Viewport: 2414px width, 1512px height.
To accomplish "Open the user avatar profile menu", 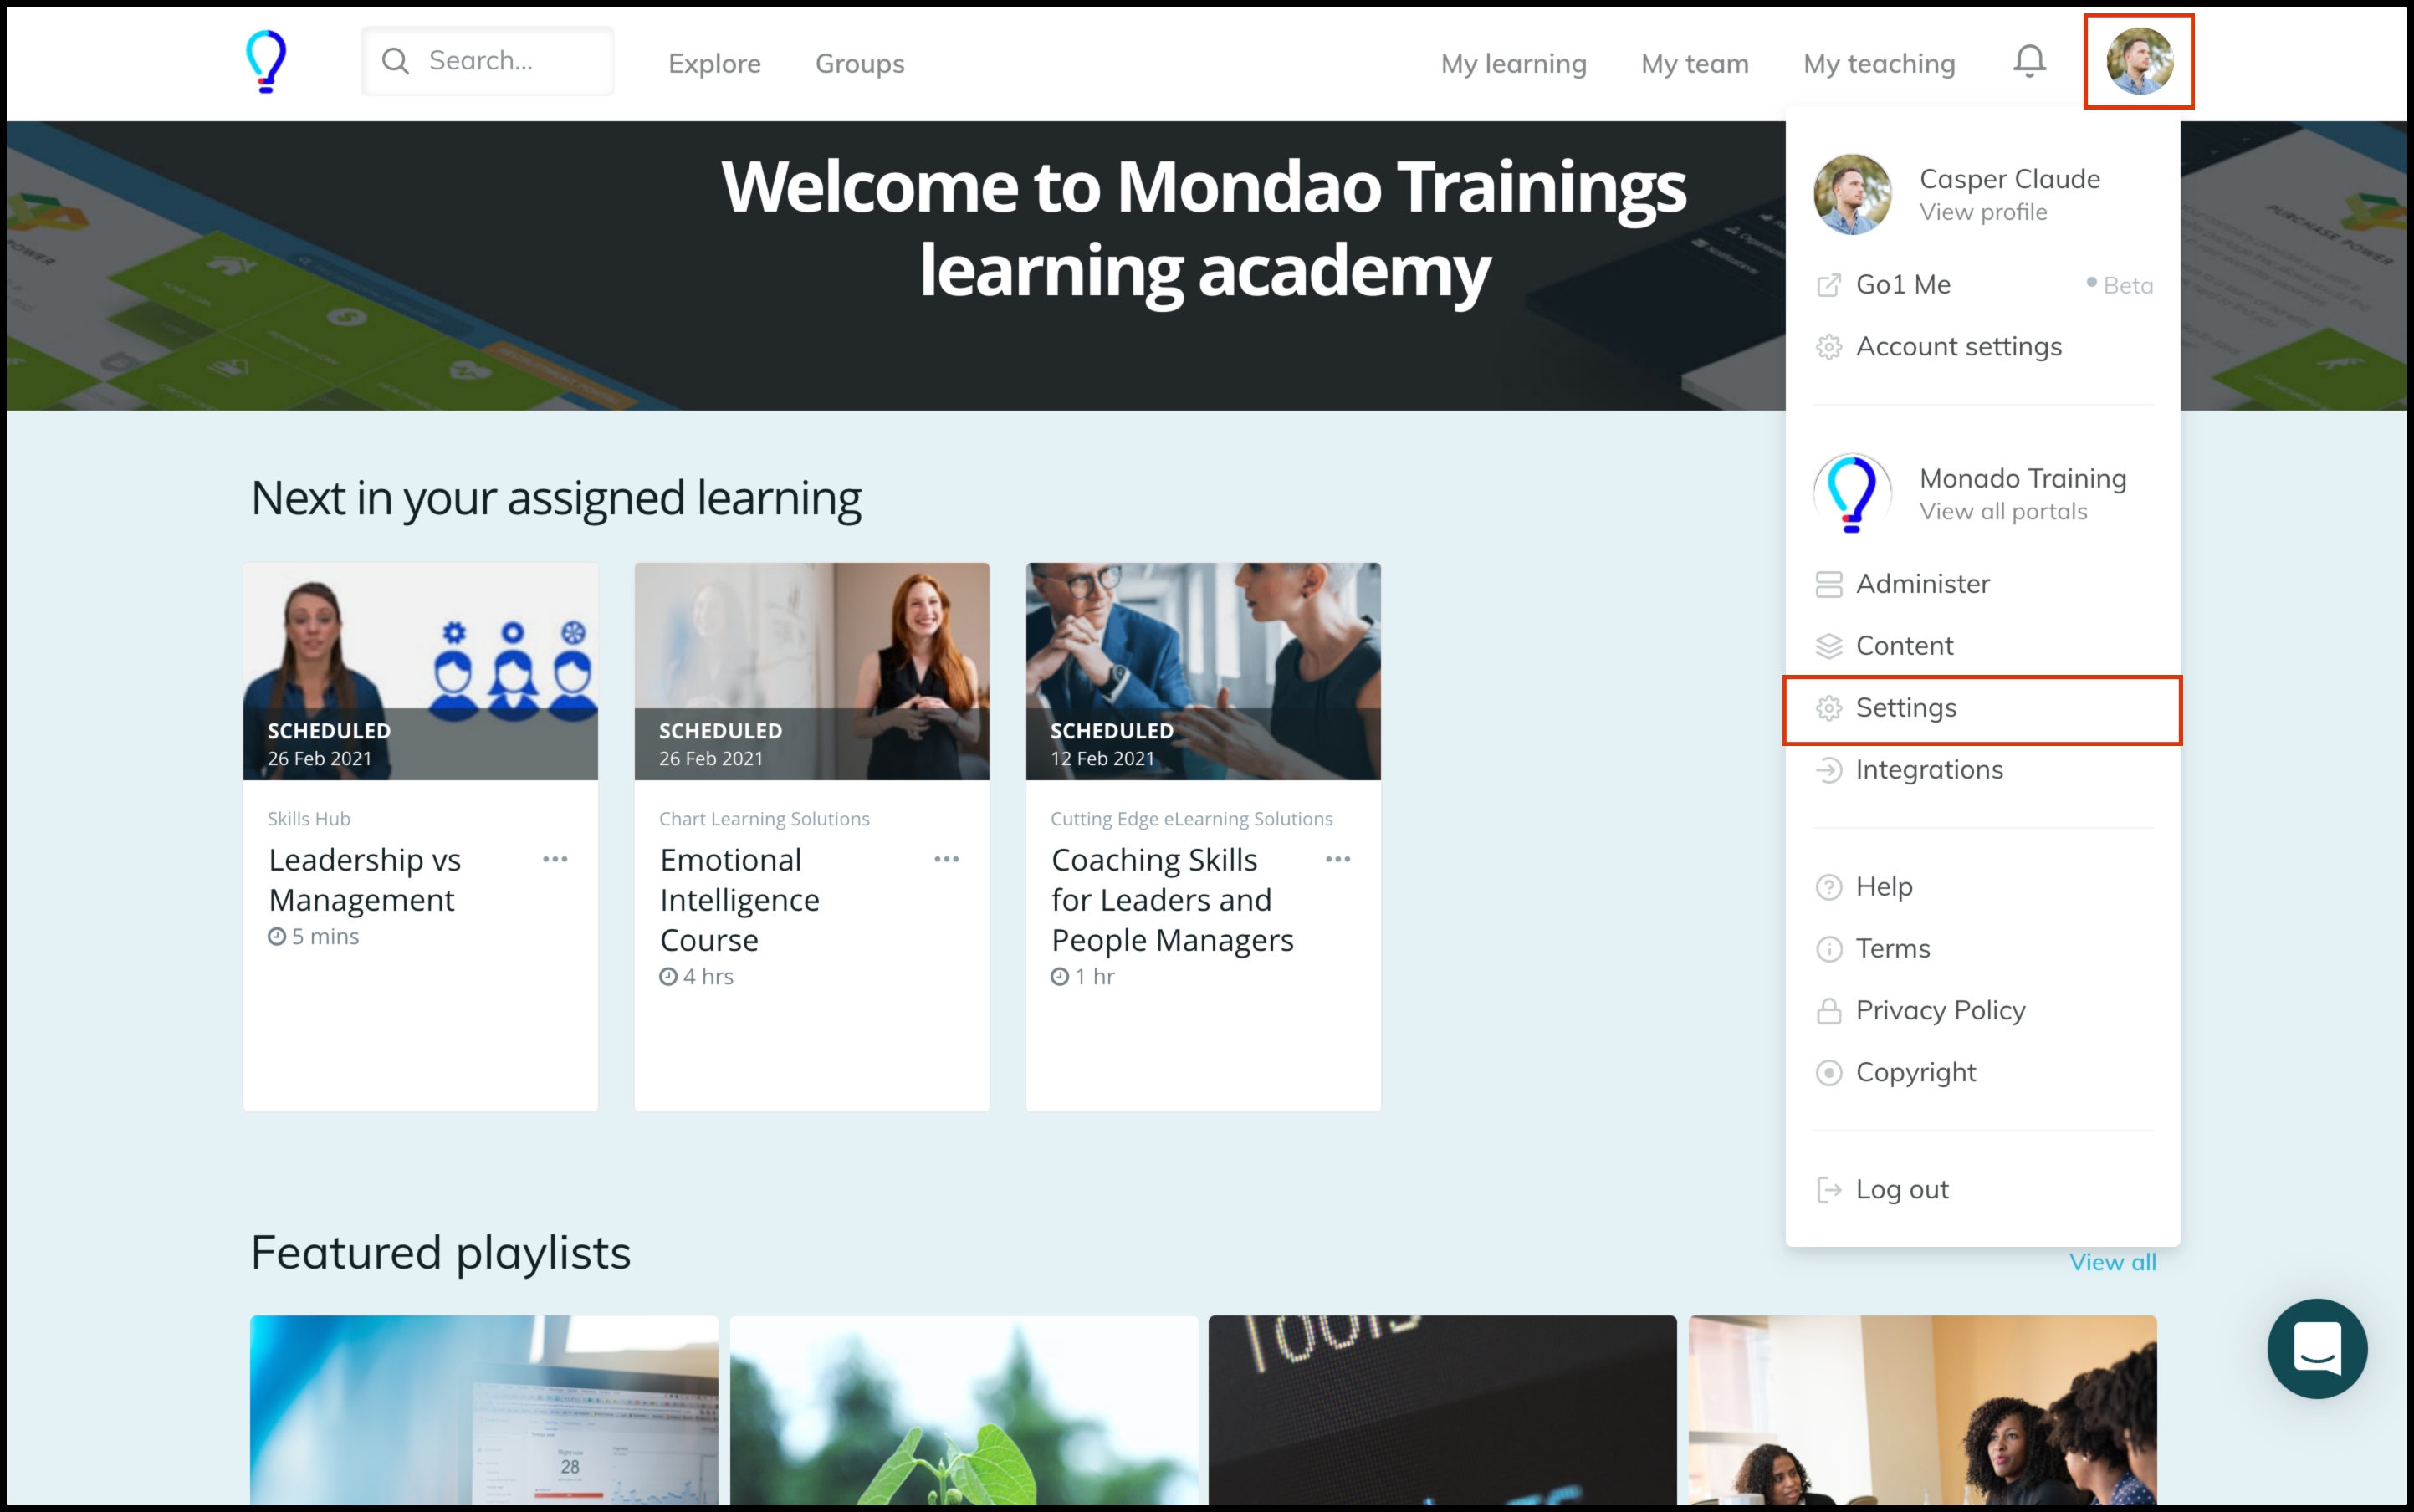I will pos(2138,61).
